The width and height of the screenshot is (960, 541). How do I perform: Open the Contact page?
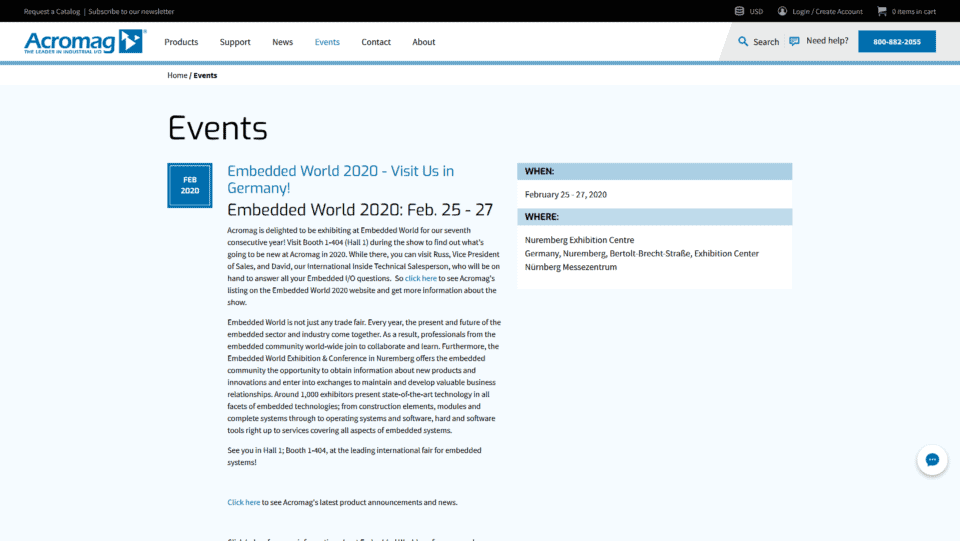(x=376, y=42)
